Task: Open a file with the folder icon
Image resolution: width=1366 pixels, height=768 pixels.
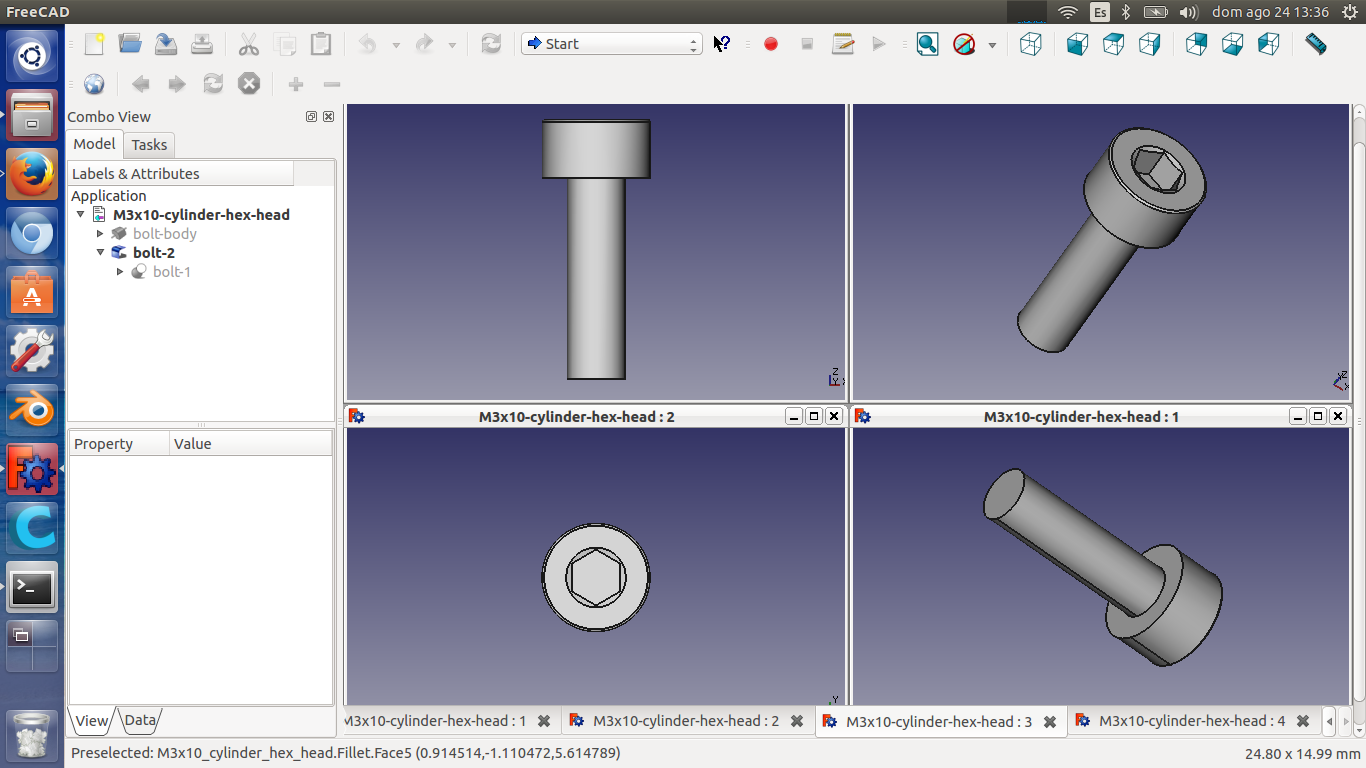Action: (130, 44)
